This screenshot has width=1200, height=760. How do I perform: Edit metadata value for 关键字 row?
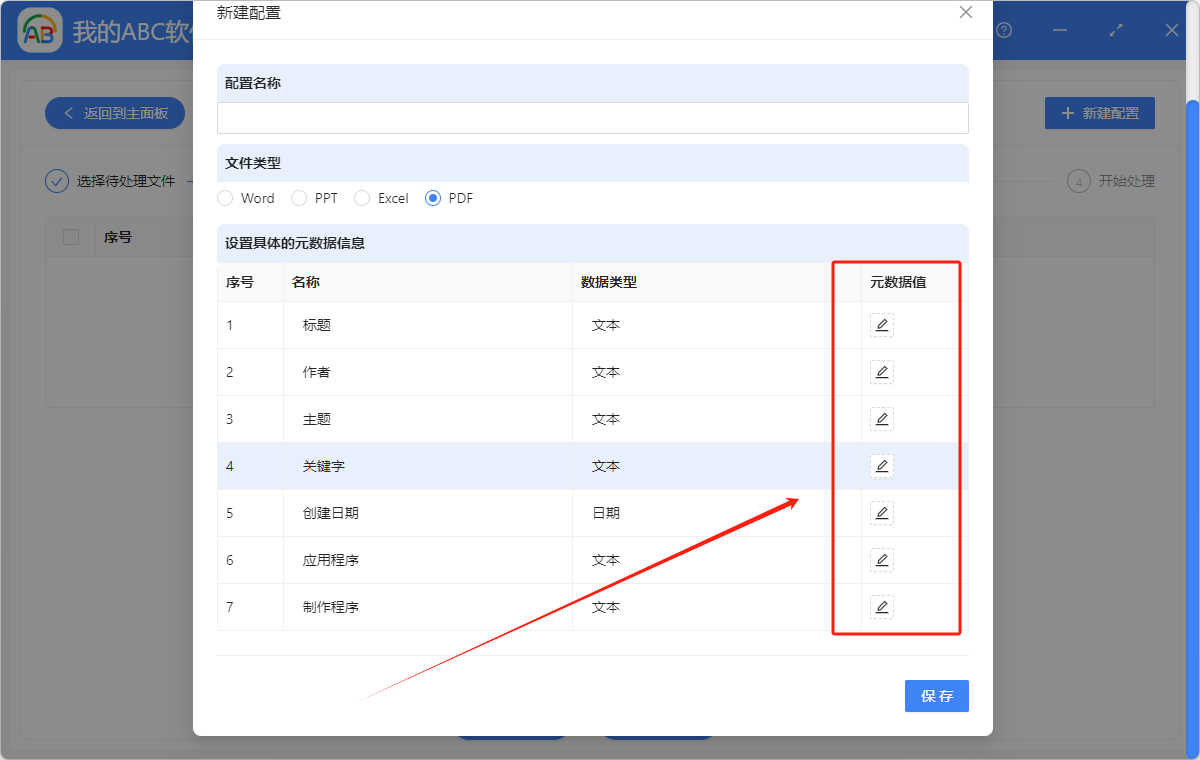[881, 466]
